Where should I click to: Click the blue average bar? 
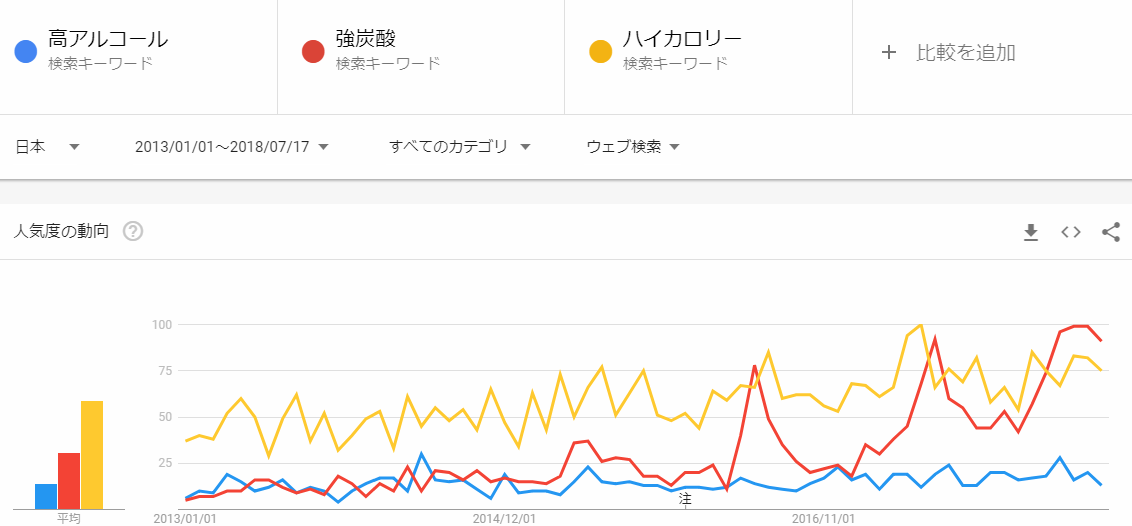[x=46, y=496]
